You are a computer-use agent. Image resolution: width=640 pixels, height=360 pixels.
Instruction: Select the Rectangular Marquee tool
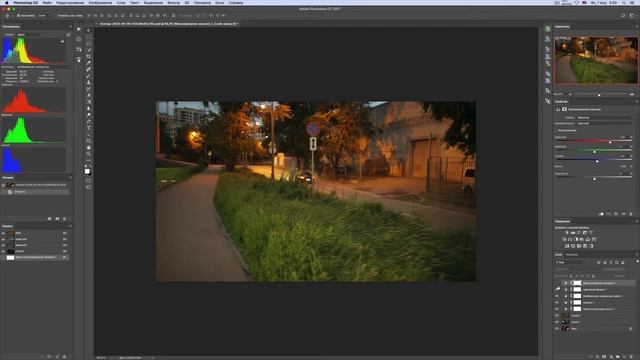[x=89, y=37]
